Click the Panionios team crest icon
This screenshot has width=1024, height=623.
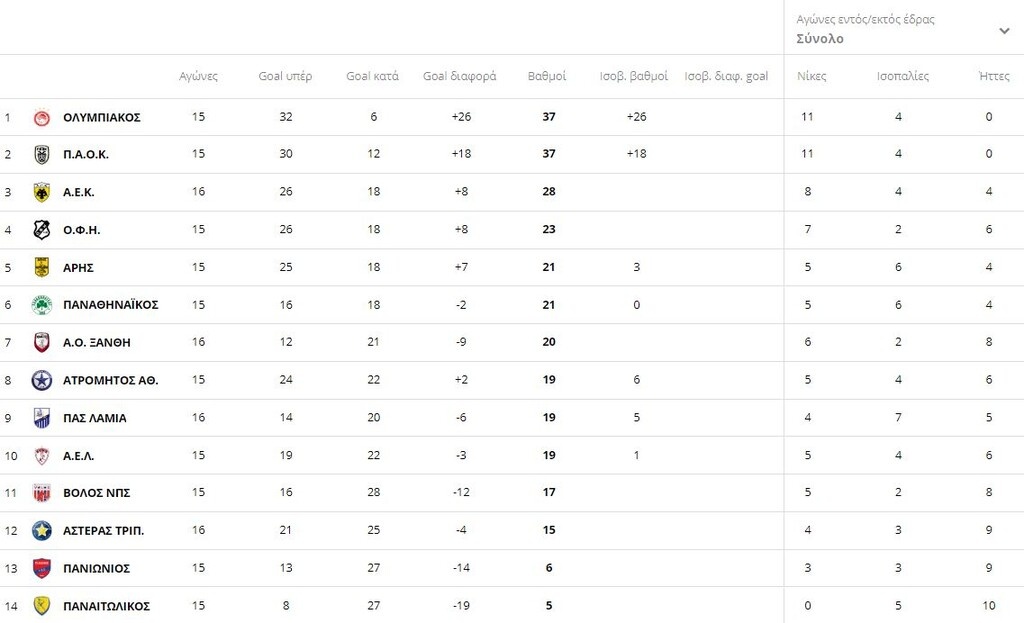pyautogui.click(x=41, y=568)
